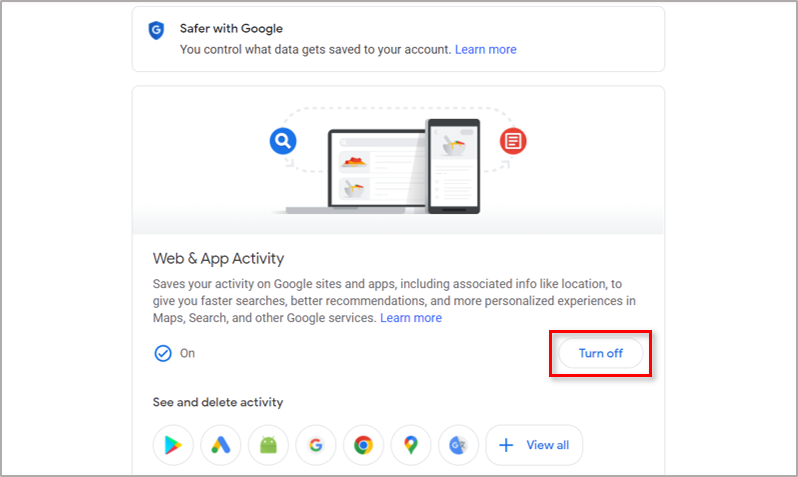Open Learn more under Web & App Activity
This screenshot has width=798, height=477.
click(x=411, y=318)
